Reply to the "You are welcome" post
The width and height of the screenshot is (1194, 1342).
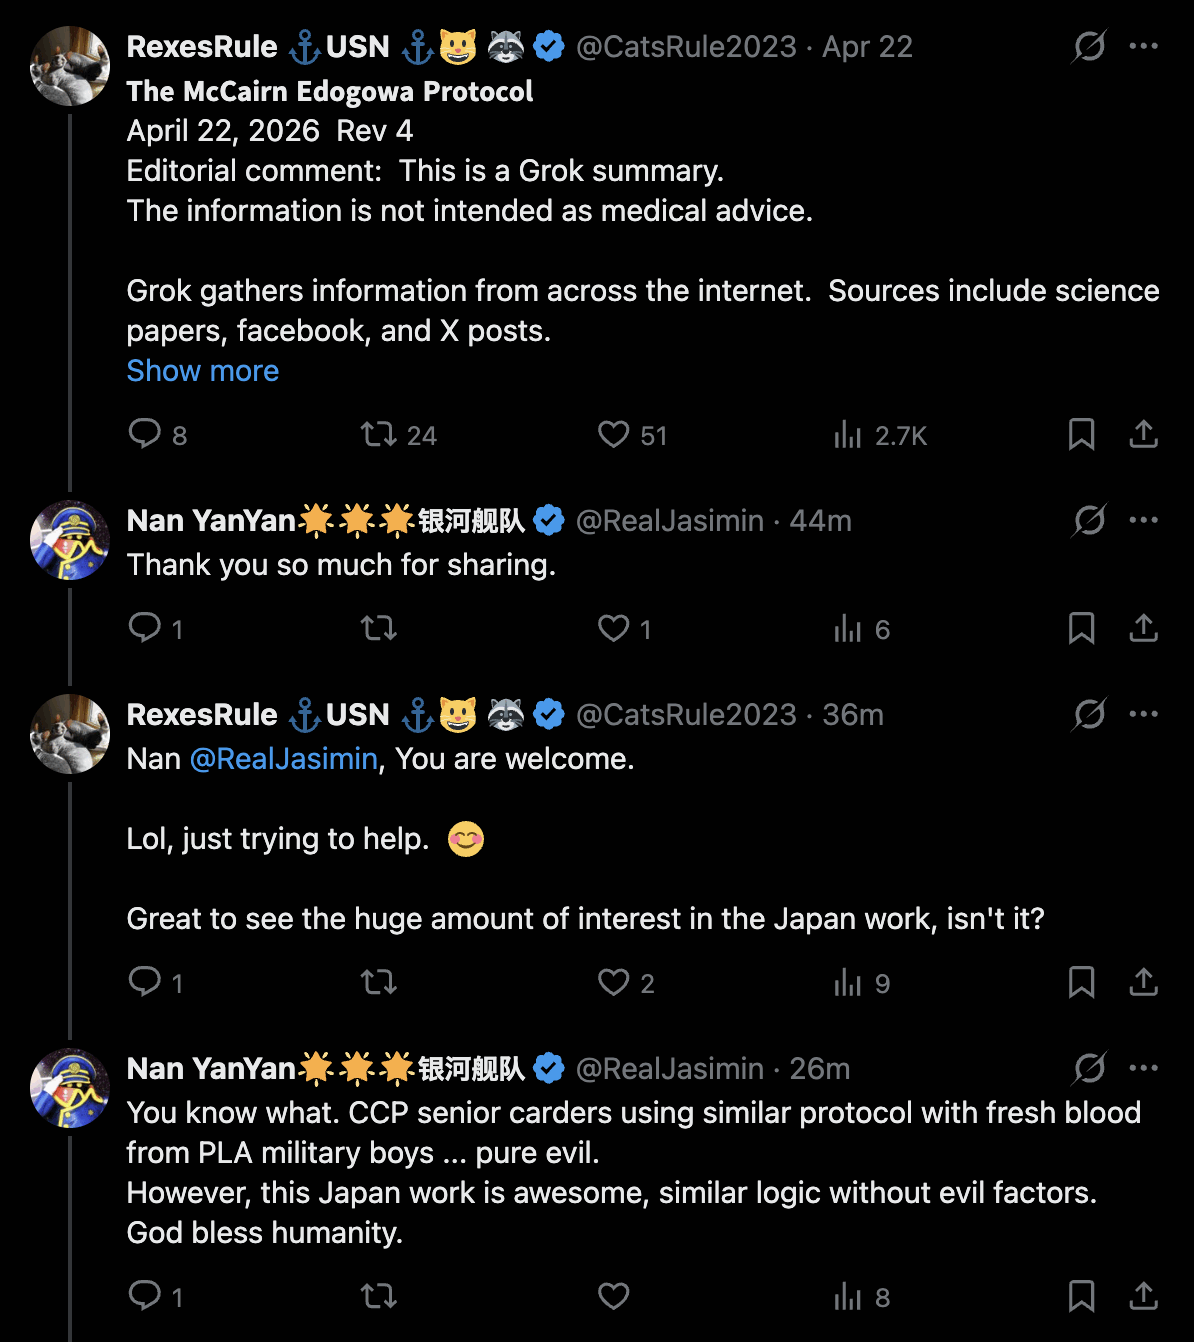pyautogui.click(x=145, y=982)
